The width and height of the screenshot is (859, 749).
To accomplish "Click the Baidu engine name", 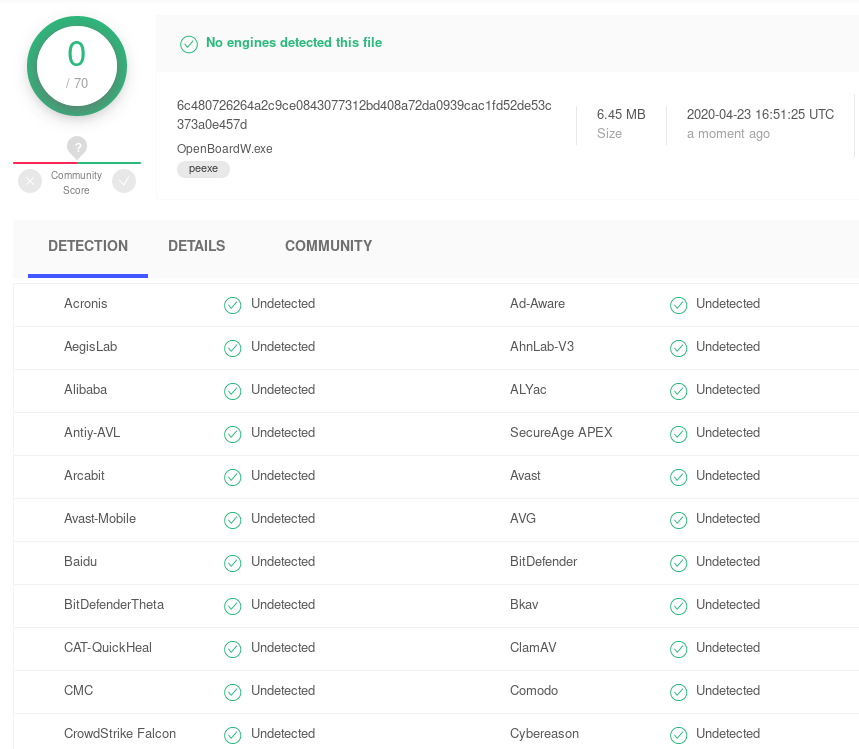I will (x=81, y=562).
